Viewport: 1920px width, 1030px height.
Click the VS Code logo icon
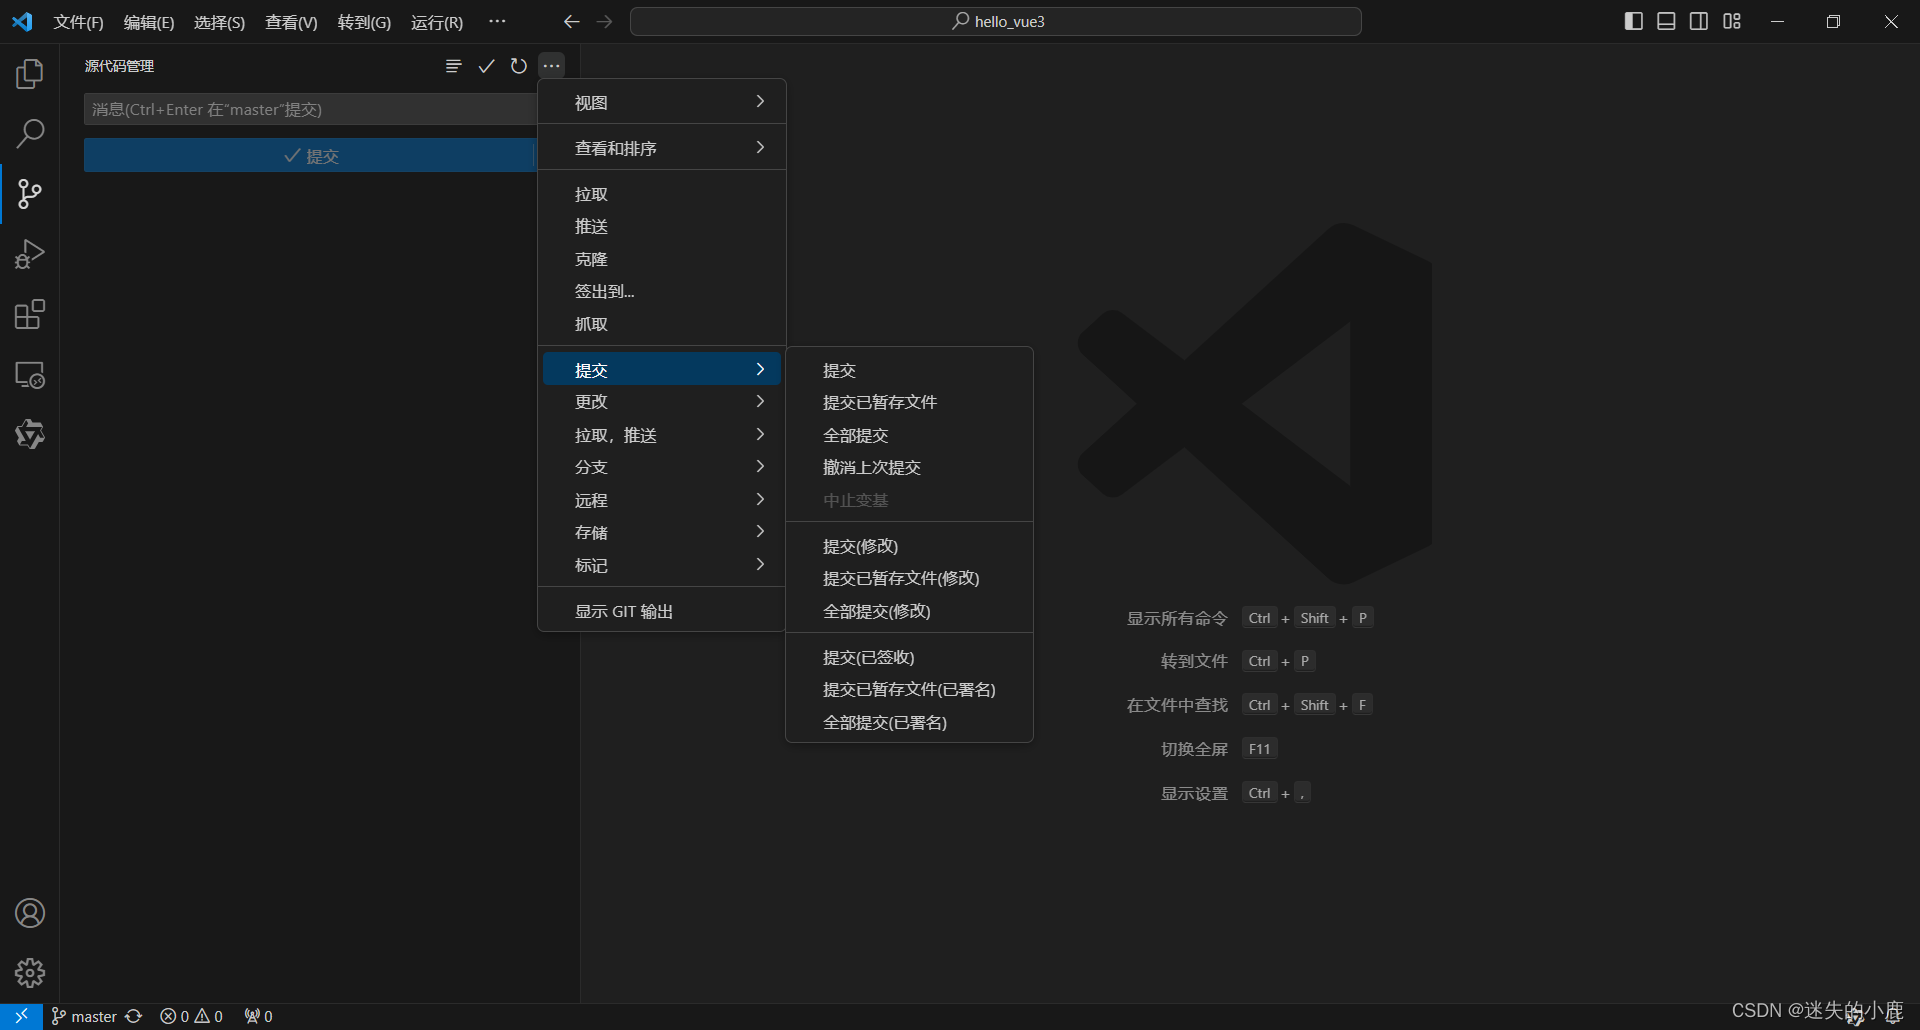pyautogui.click(x=22, y=22)
